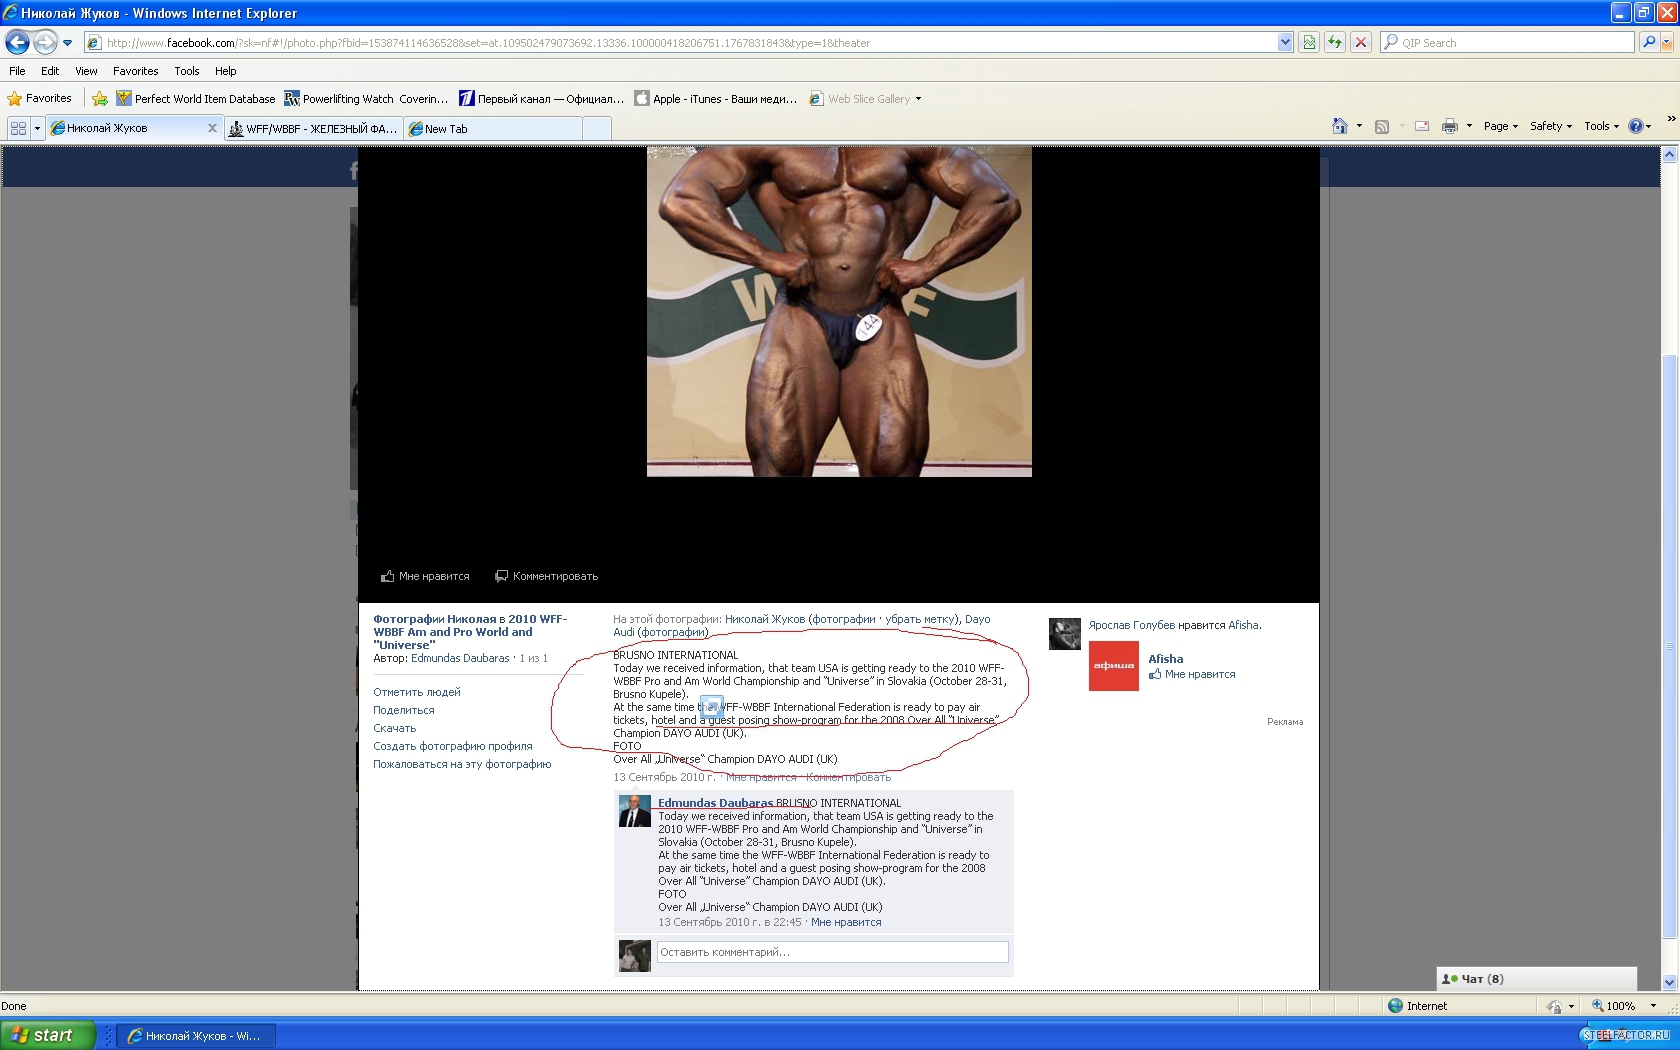Click the Compatibility View icon

pyautogui.click(x=1309, y=42)
